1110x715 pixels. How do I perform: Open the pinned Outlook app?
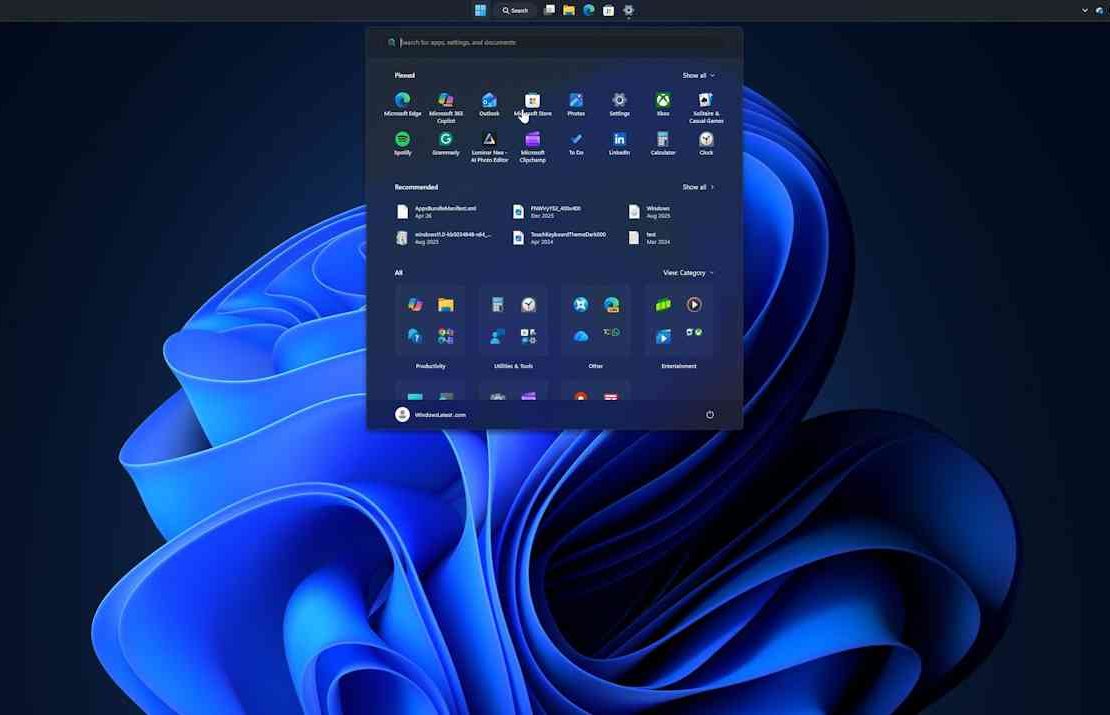(489, 104)
